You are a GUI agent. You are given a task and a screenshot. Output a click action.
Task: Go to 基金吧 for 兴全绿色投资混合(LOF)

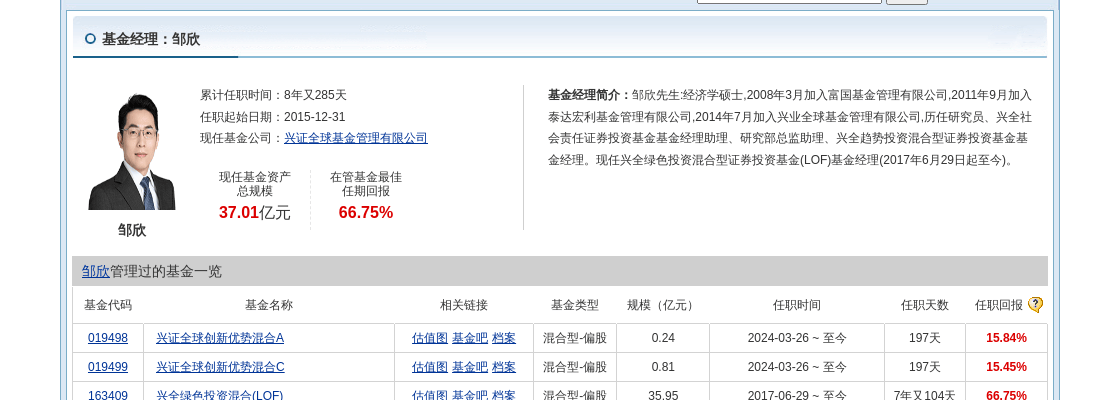(x=470, y=395)
